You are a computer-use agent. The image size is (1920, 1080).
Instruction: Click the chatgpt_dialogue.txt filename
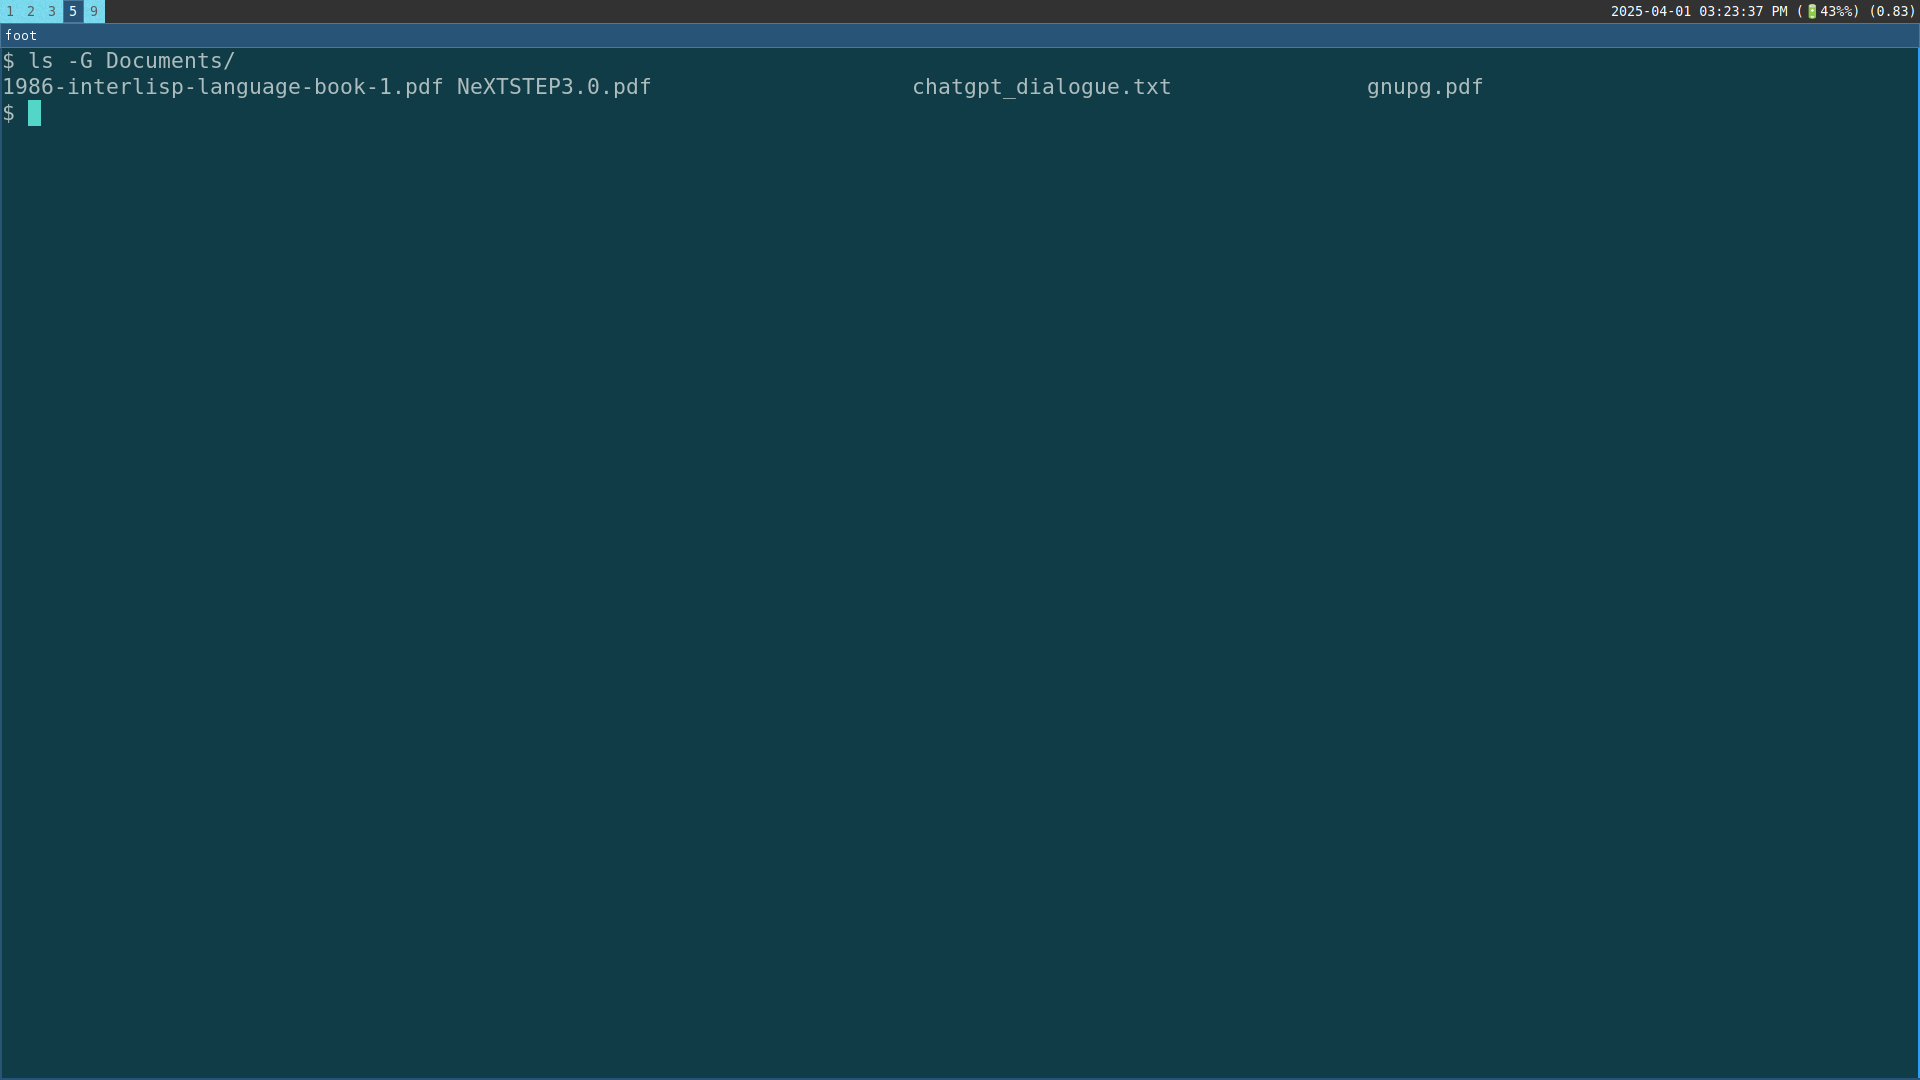[1041, 87]
